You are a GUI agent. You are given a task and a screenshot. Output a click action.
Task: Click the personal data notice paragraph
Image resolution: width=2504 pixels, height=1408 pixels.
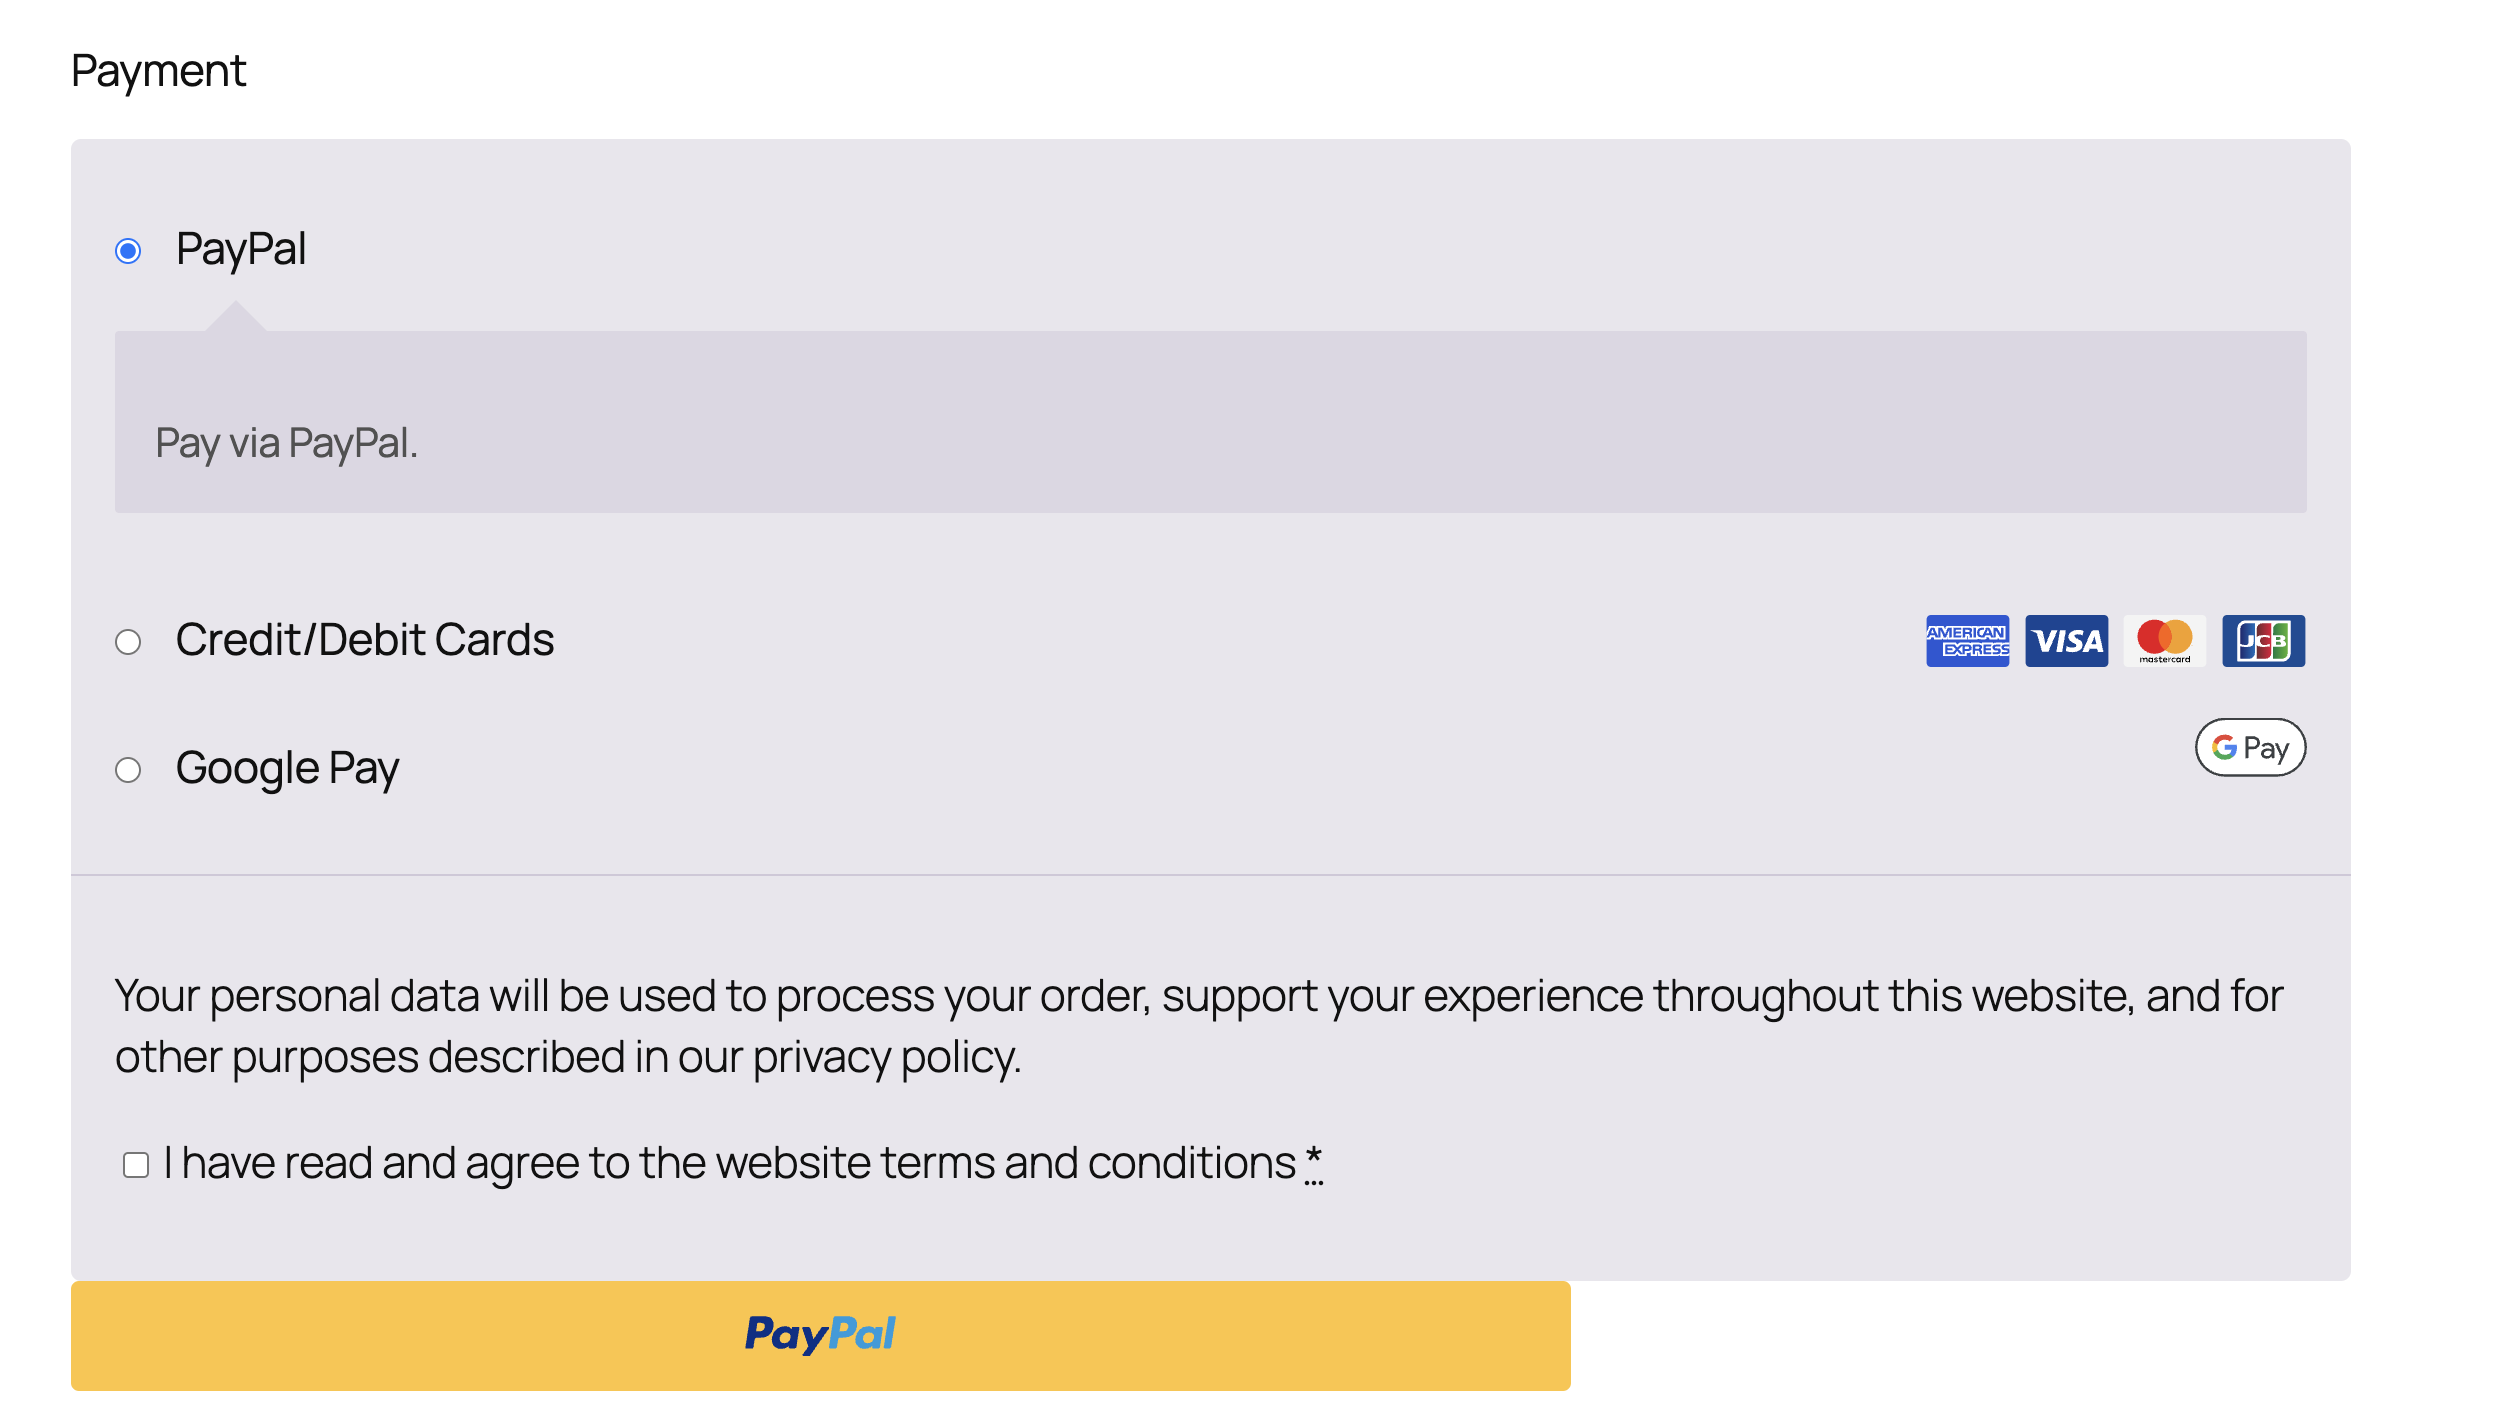[1198, 1026]
